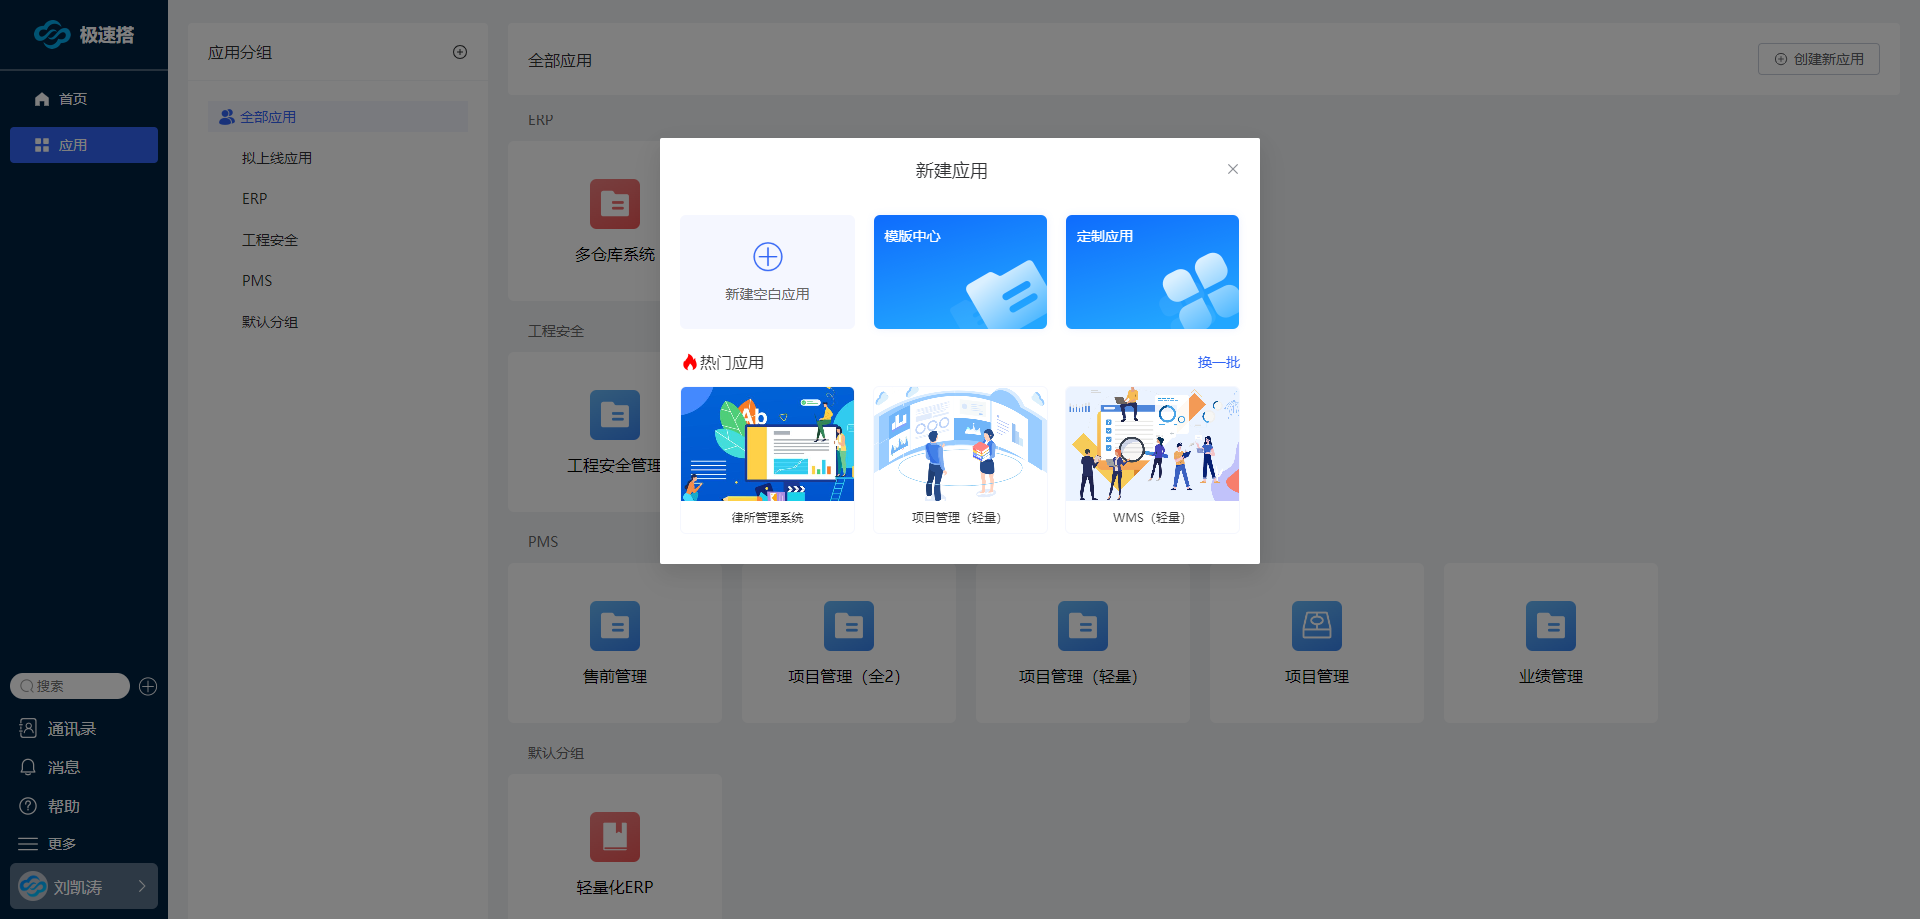Go to 首页 in the sidebar
The height and width of the screenshot is (919, 1920).
click(72, 99)
